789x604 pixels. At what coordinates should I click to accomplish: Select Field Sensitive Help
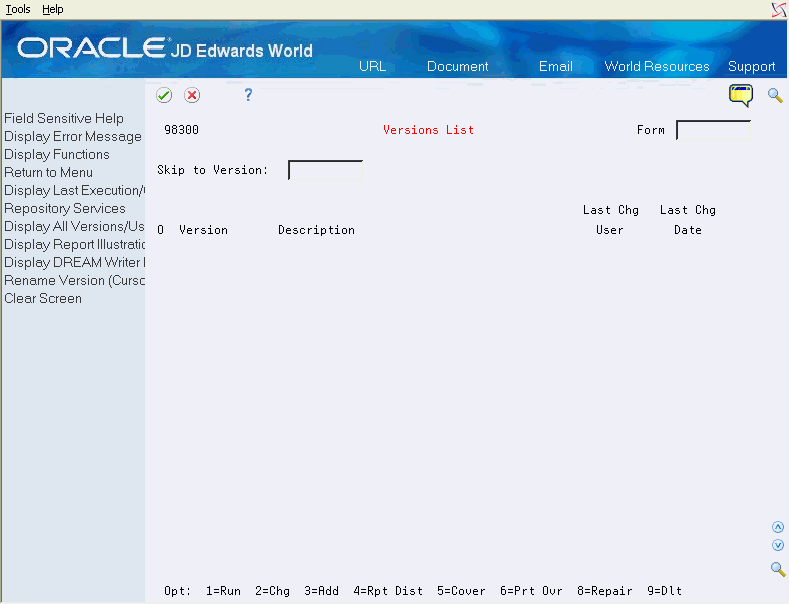[x=64, y=118]
